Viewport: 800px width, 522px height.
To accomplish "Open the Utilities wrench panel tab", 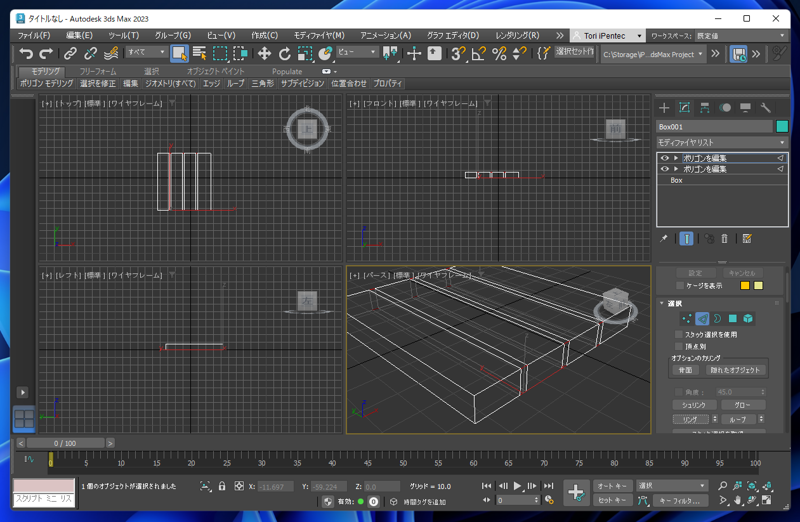I will (765, 108).
